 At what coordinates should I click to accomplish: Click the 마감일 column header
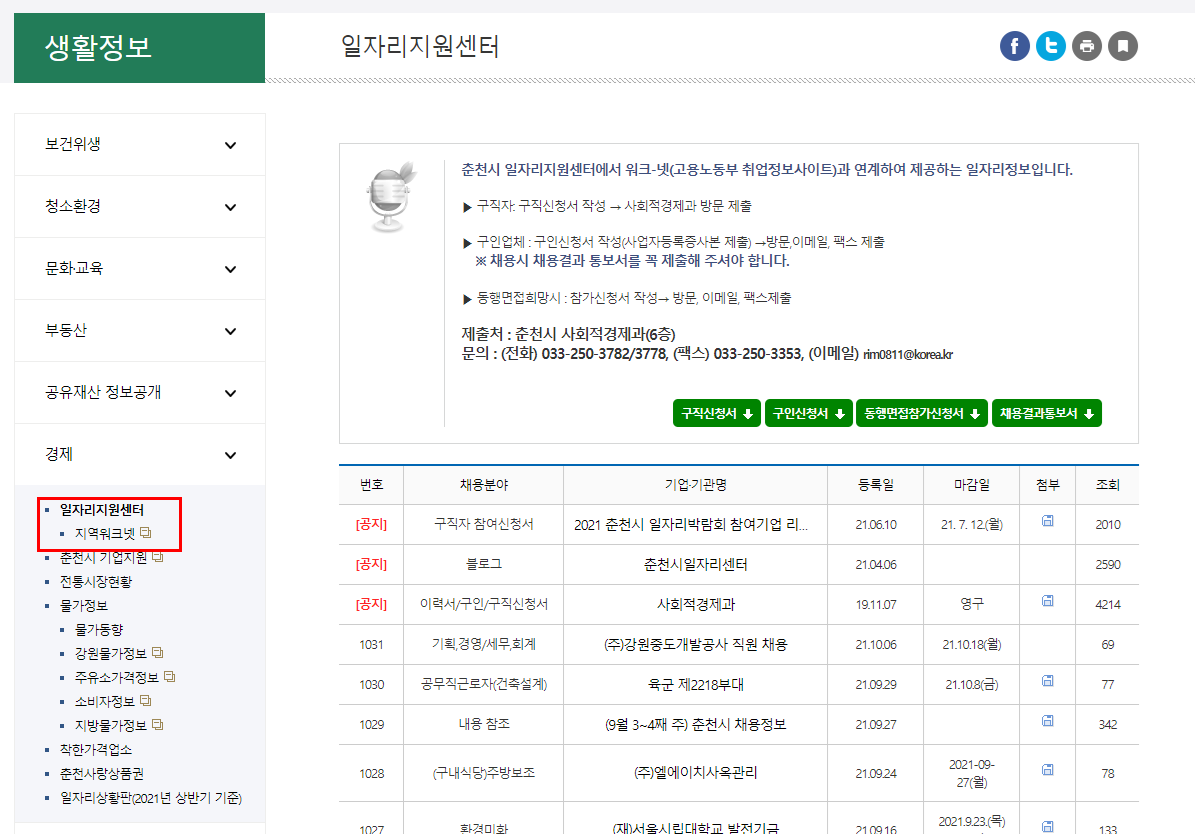pyautogui.click(x=972, y=485)
